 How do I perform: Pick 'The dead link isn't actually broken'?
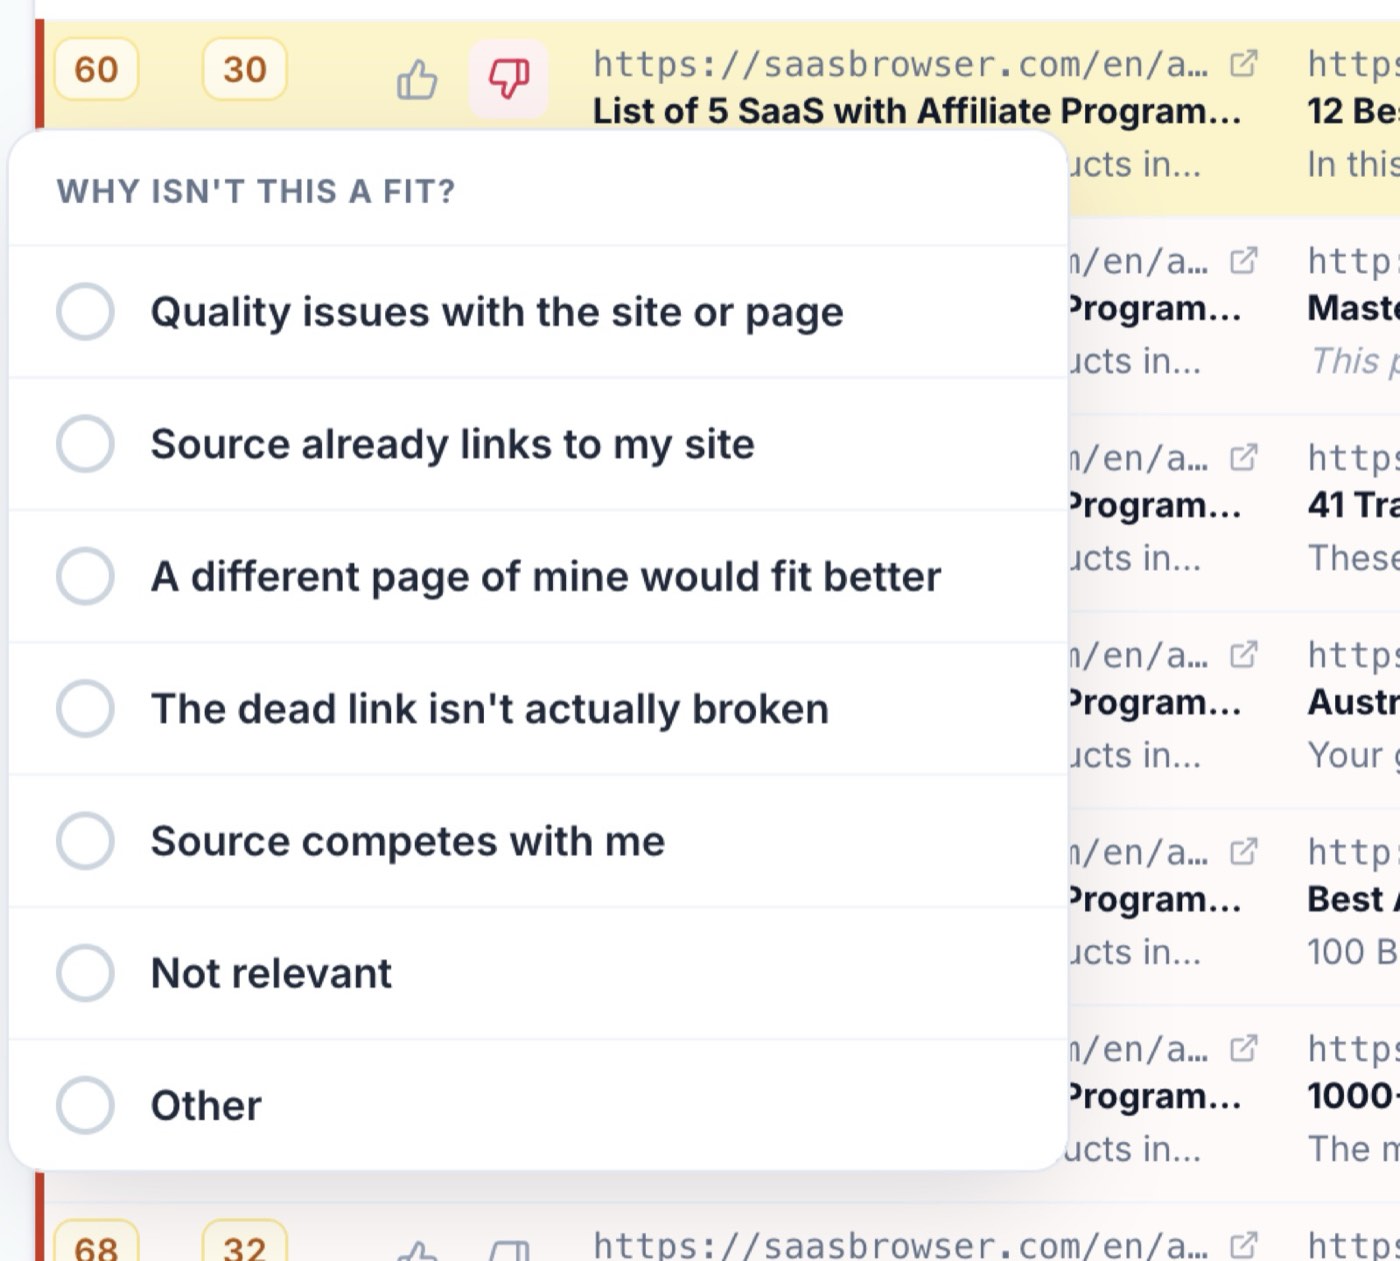539,709
